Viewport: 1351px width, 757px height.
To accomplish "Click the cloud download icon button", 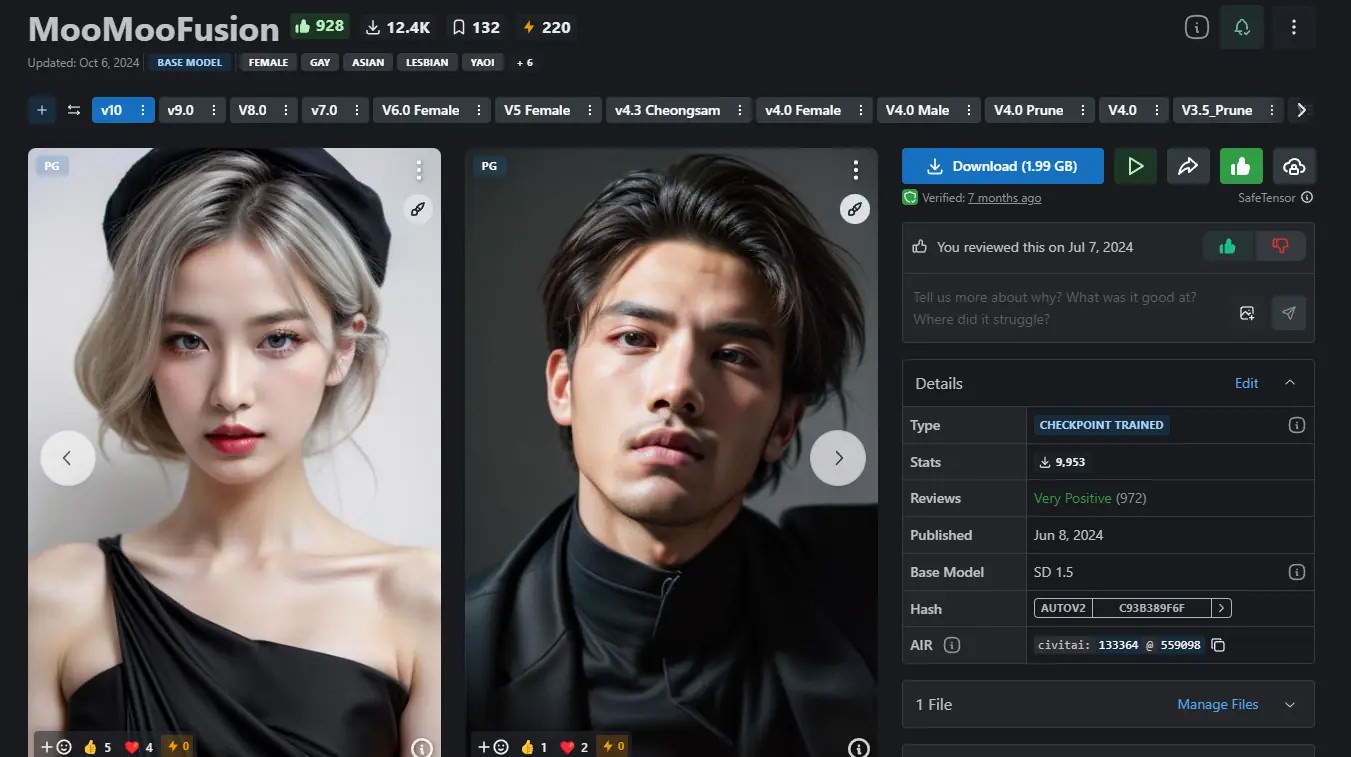I will (1294, 166).
